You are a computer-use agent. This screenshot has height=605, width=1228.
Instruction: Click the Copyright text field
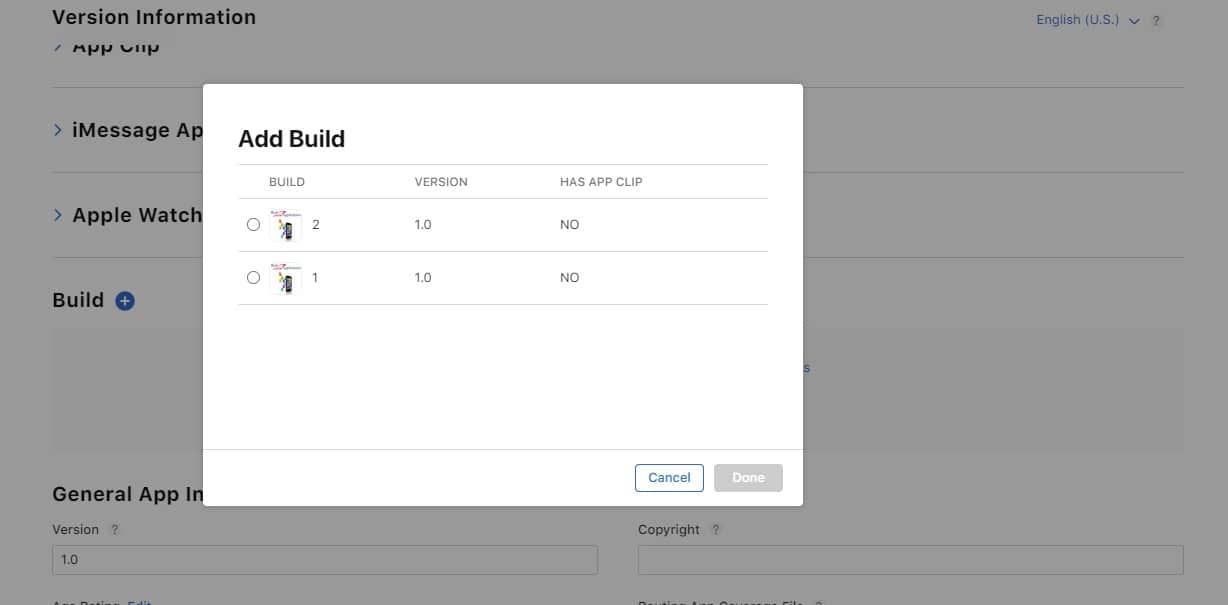910,560
